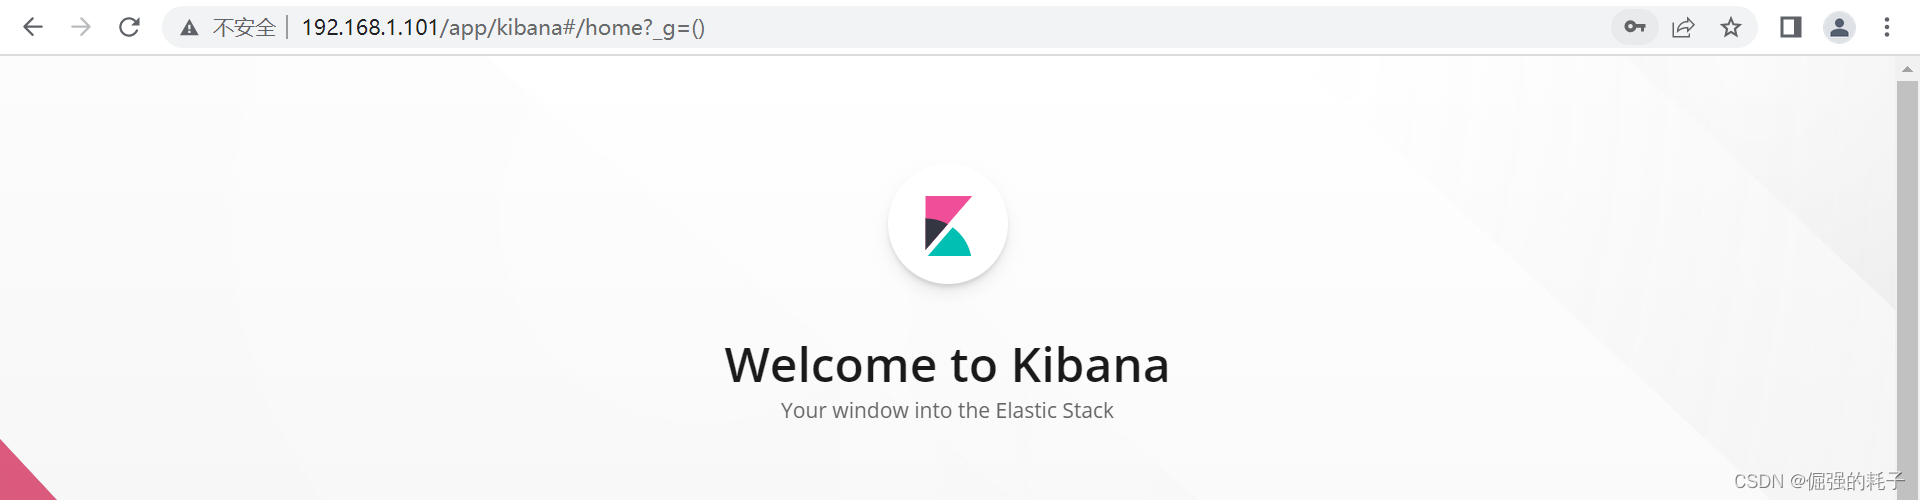The width and height of the screenshot is (1920, 500).
Task: Reload the Kibana page
Action: (x=129, y=27)
